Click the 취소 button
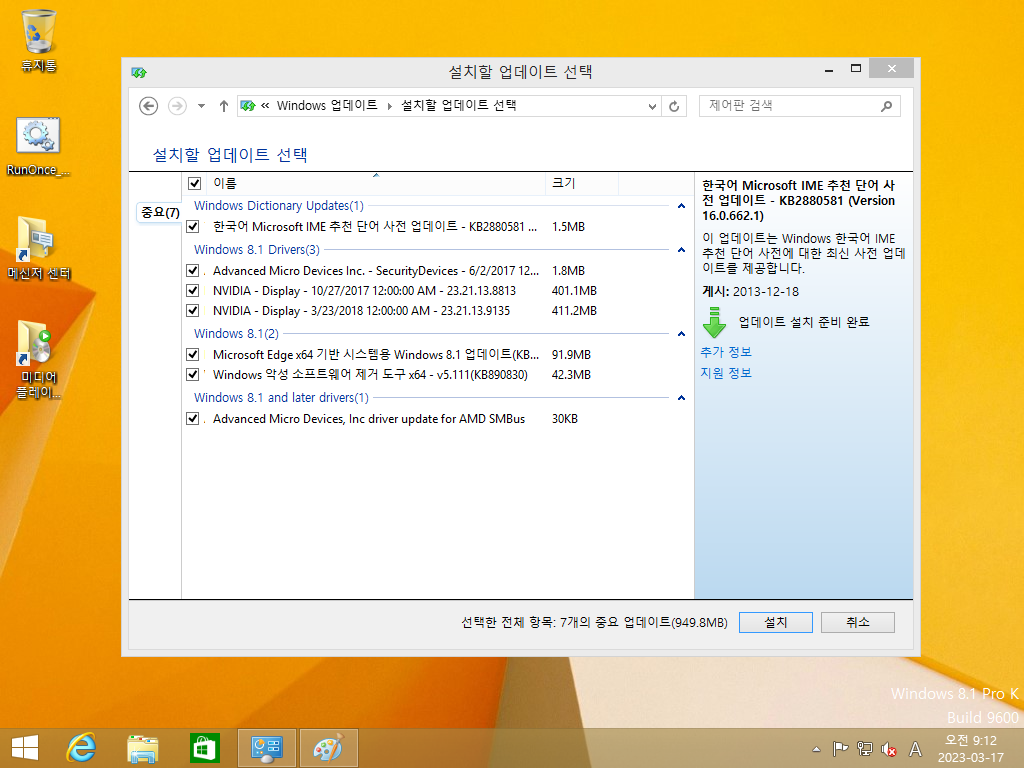1024x768 pixels. 857,622
